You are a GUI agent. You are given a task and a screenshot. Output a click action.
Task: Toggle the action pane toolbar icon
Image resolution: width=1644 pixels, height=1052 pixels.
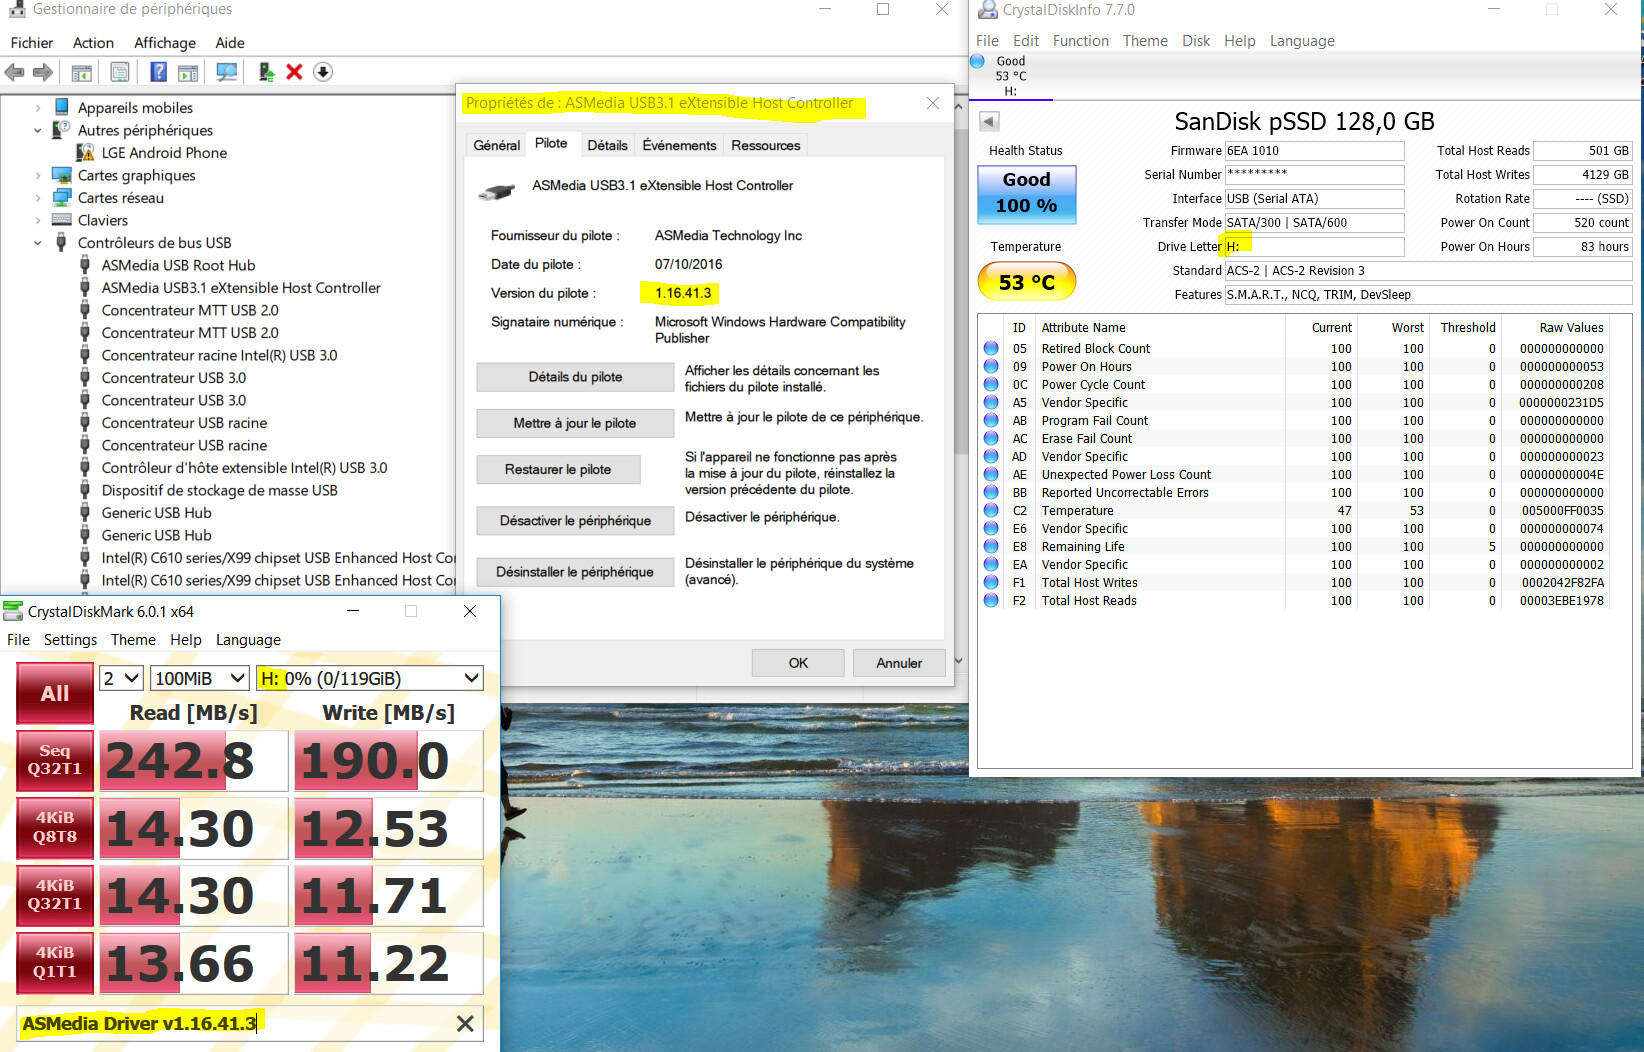coord(188,72)
